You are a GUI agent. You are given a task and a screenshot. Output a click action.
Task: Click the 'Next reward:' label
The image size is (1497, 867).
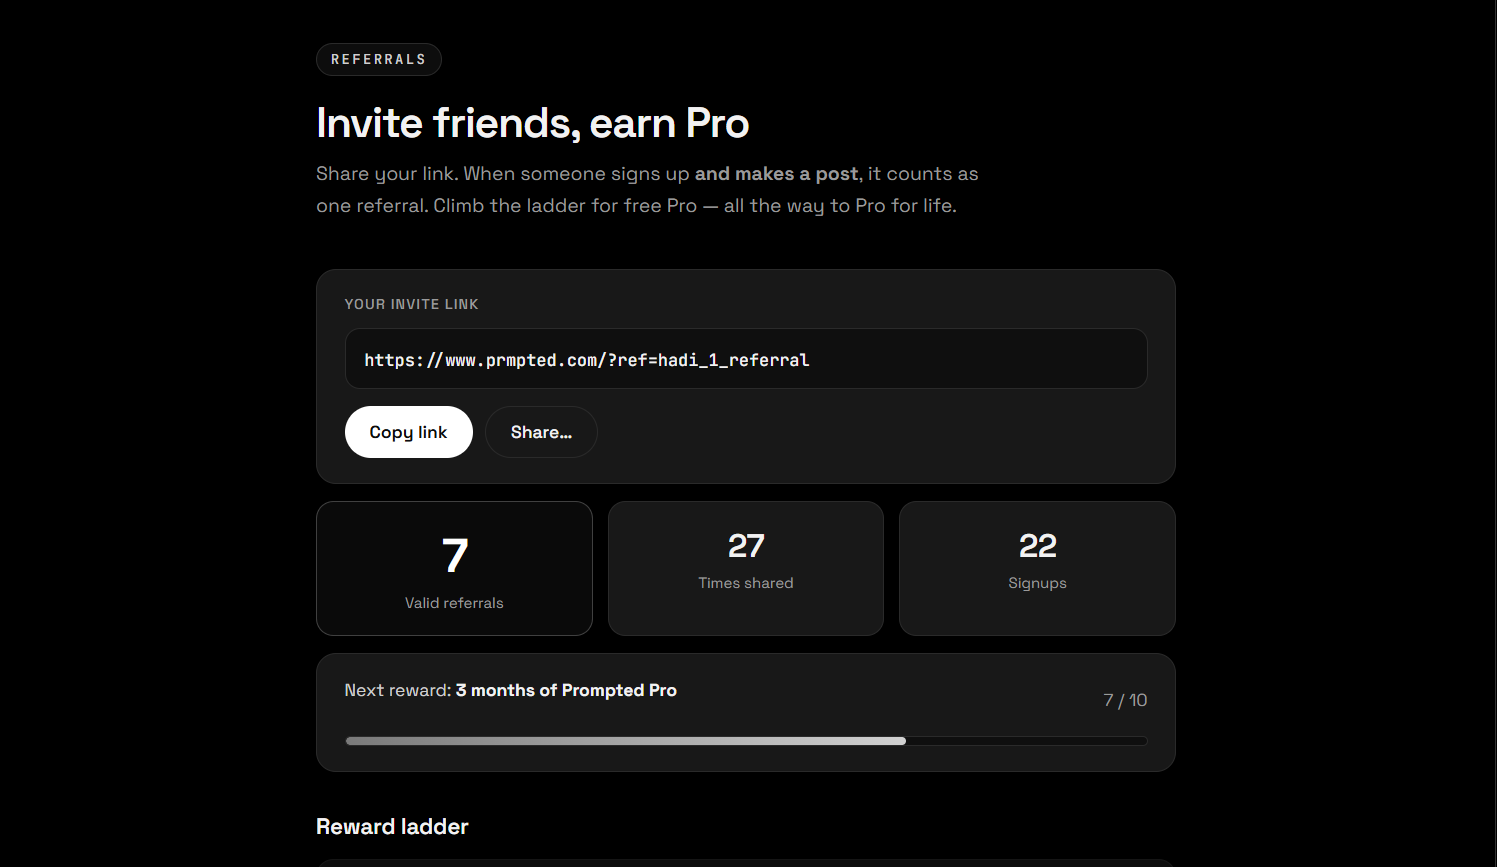point(398,690)
